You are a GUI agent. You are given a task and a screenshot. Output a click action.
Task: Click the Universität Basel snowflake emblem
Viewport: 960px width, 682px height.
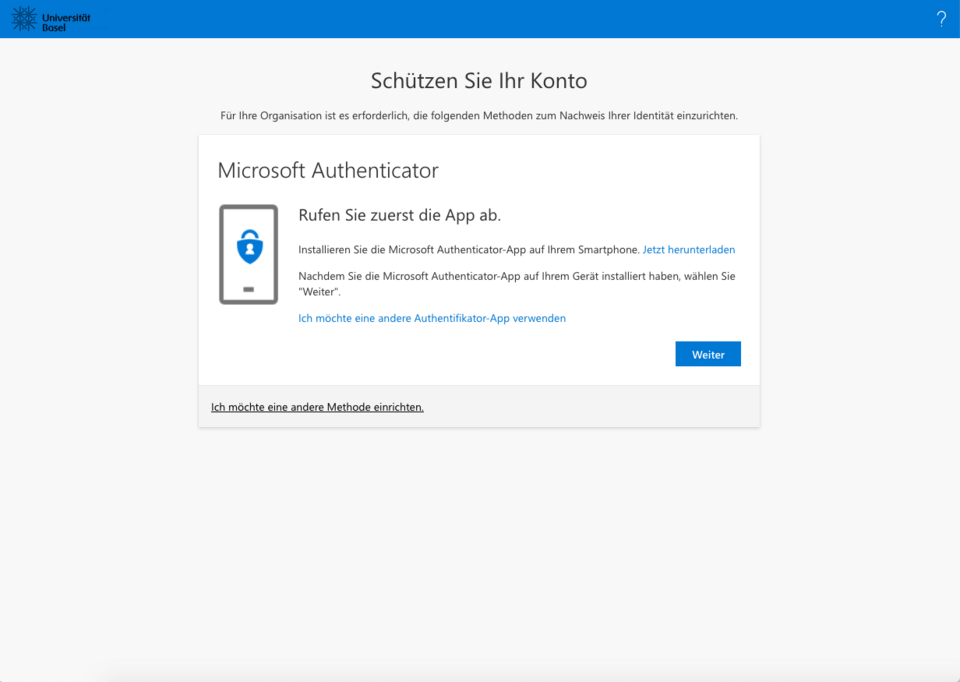[x=24, y=18]
